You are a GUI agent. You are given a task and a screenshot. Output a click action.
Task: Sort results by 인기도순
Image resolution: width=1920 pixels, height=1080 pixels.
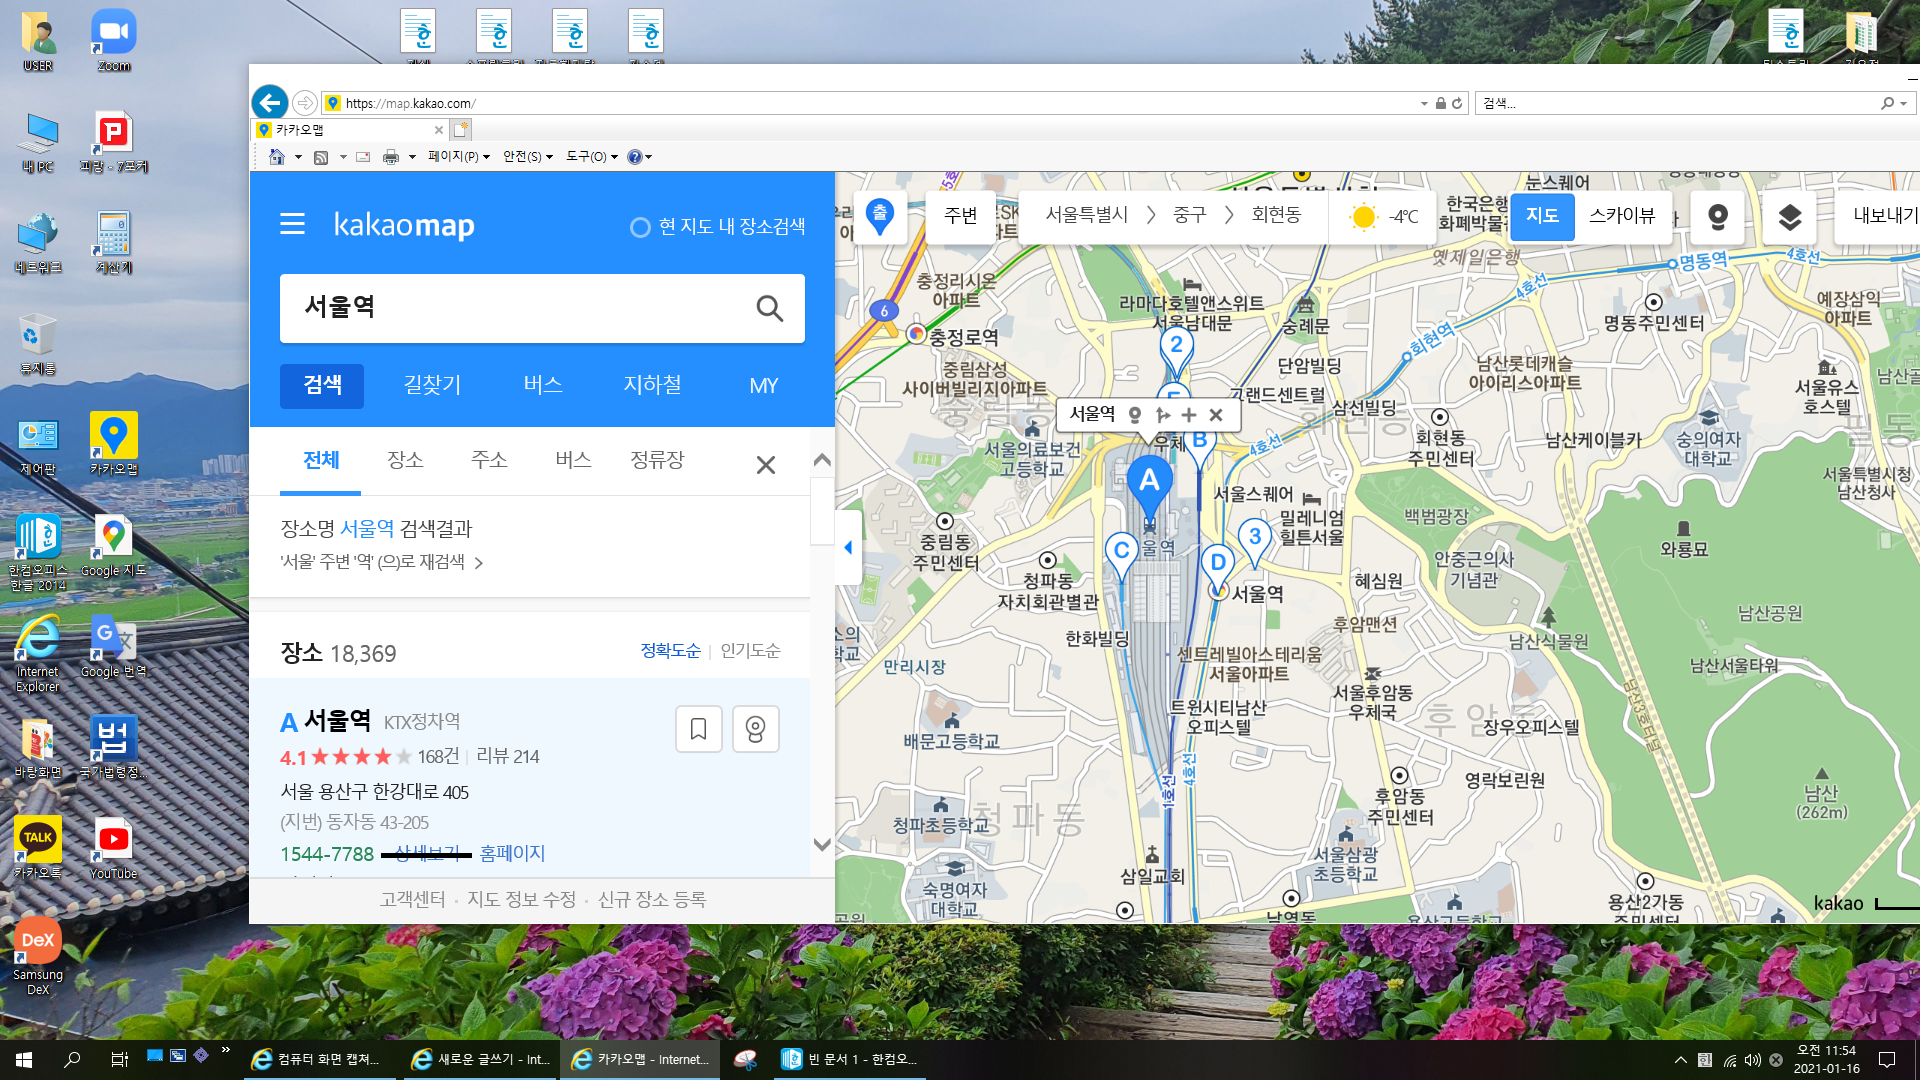click(x=750, y=651)
